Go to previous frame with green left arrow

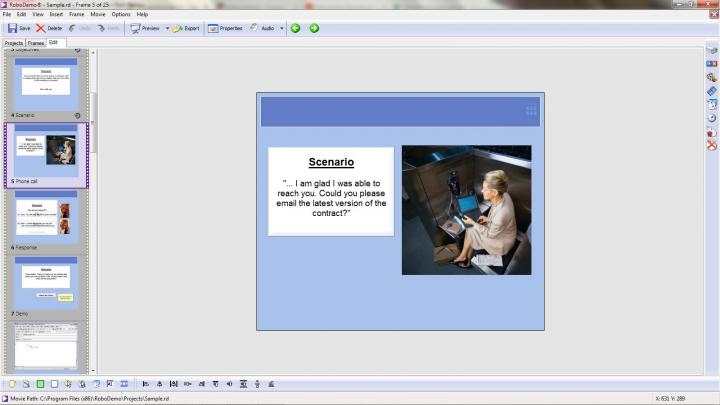click(x=295, y=28)
